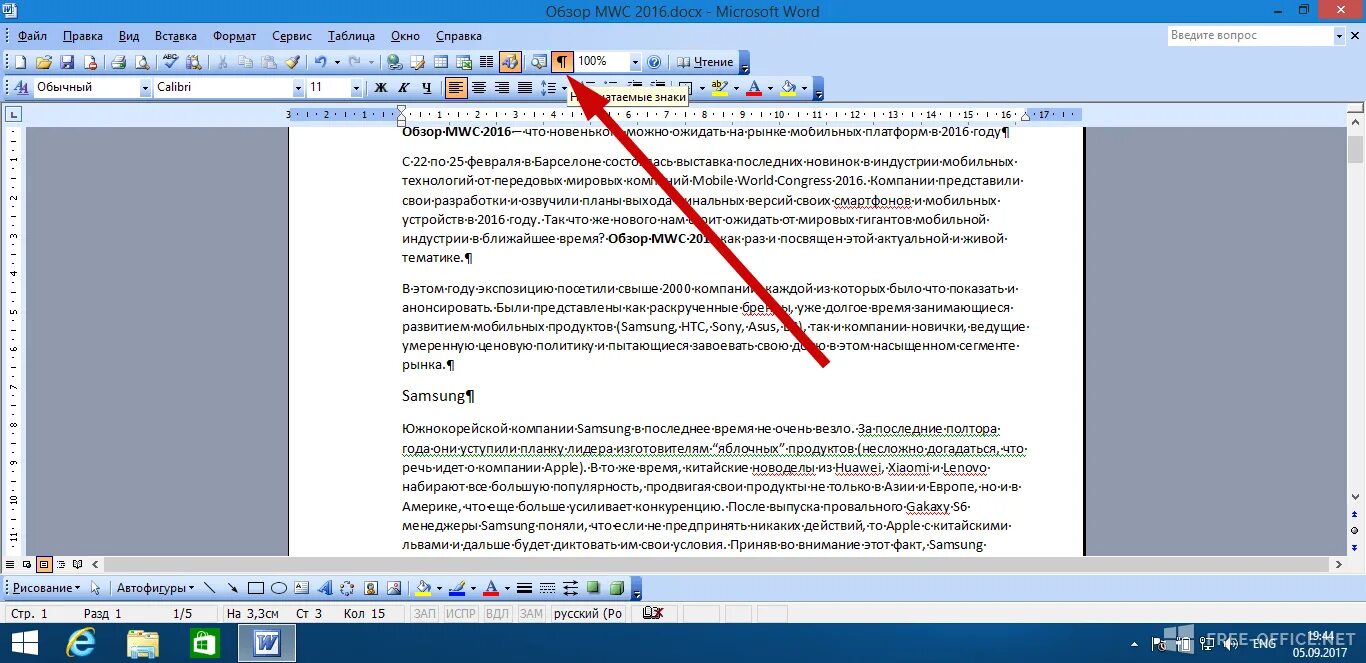This screenshot has height=663, width=1366.
Task: Justify the paragraph text
Action: (524, 88)
